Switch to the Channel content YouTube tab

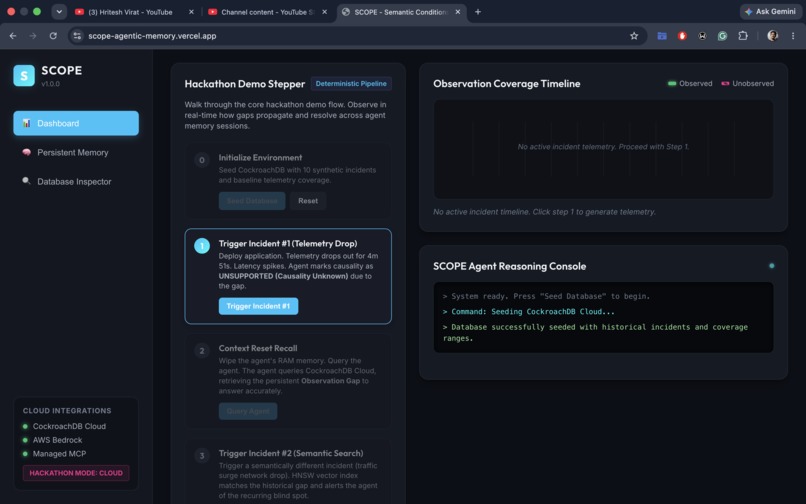pyautogui.click(x=267, y=12)
